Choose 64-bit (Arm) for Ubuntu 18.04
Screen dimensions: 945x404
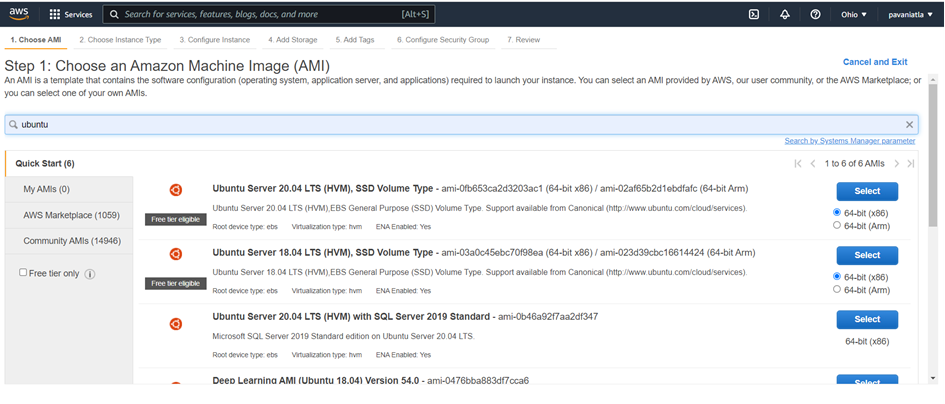point(837,289)
